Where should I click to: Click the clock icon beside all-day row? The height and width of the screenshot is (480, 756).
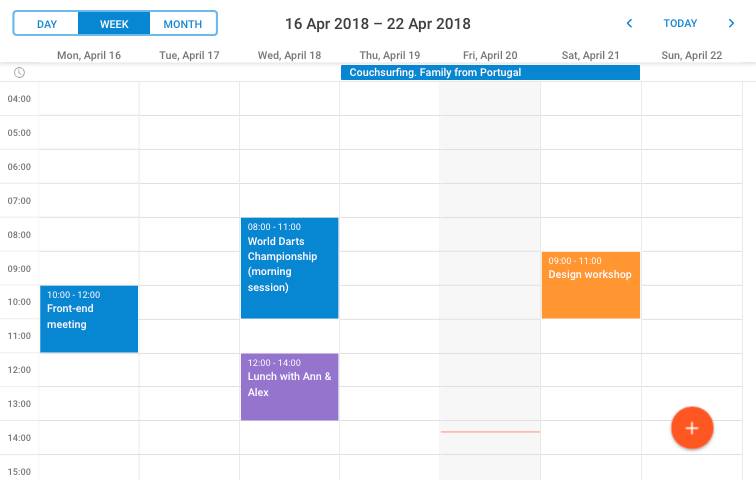pyautogui.click(x=19, y=72)
